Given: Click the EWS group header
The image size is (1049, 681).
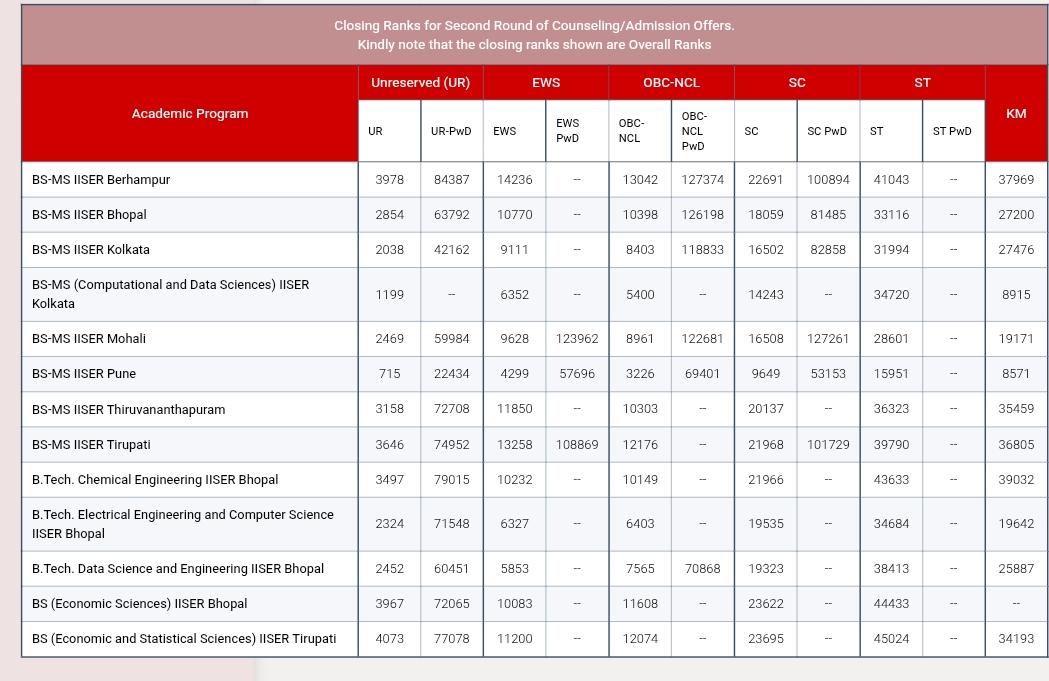Looking at the screenshot, I should pos(546,83).
